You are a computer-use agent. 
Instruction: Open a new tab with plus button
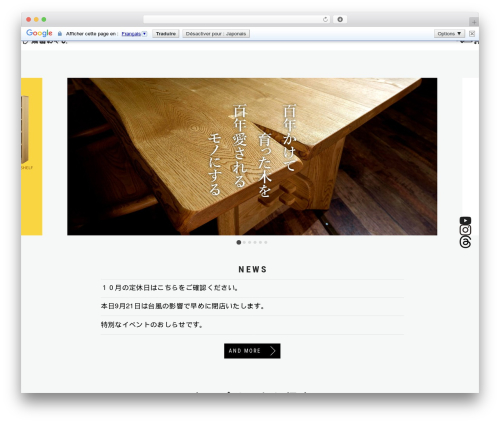pyautogui.click(x=474, y=22)
